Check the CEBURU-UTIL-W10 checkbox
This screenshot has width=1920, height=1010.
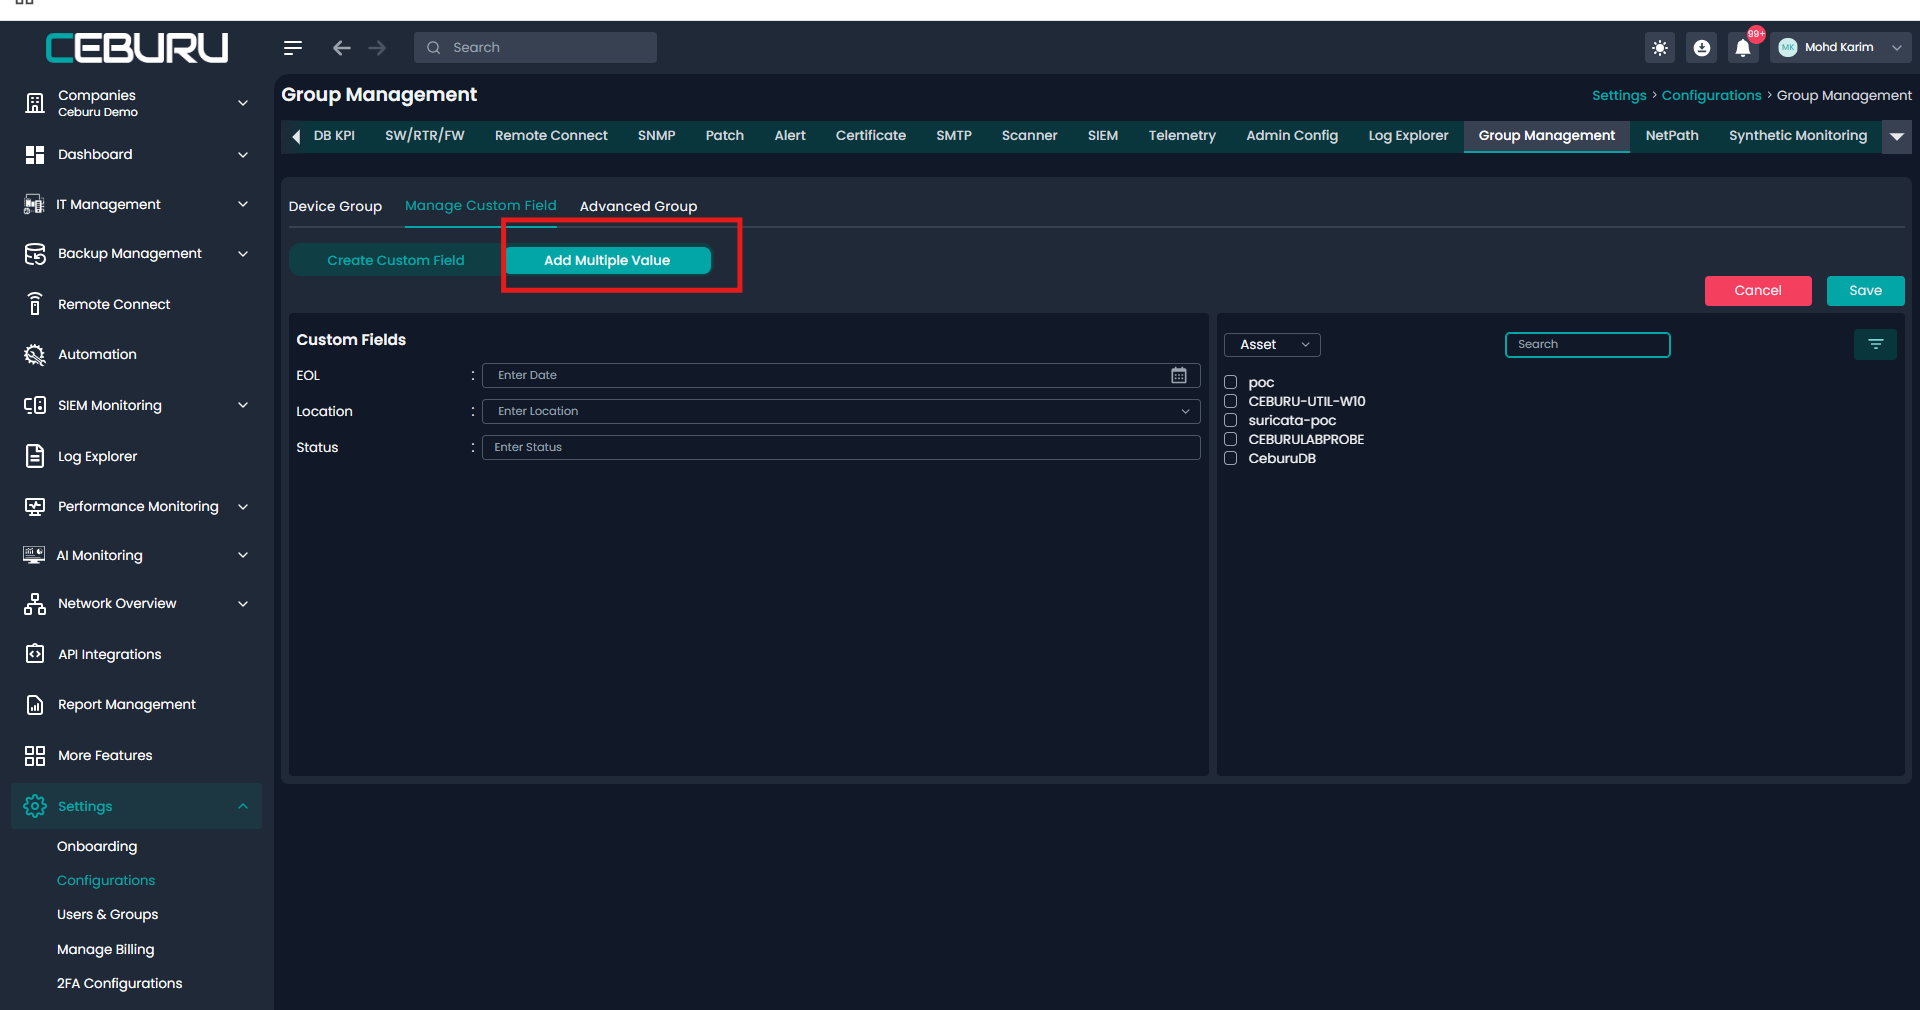click(1231, 402)
